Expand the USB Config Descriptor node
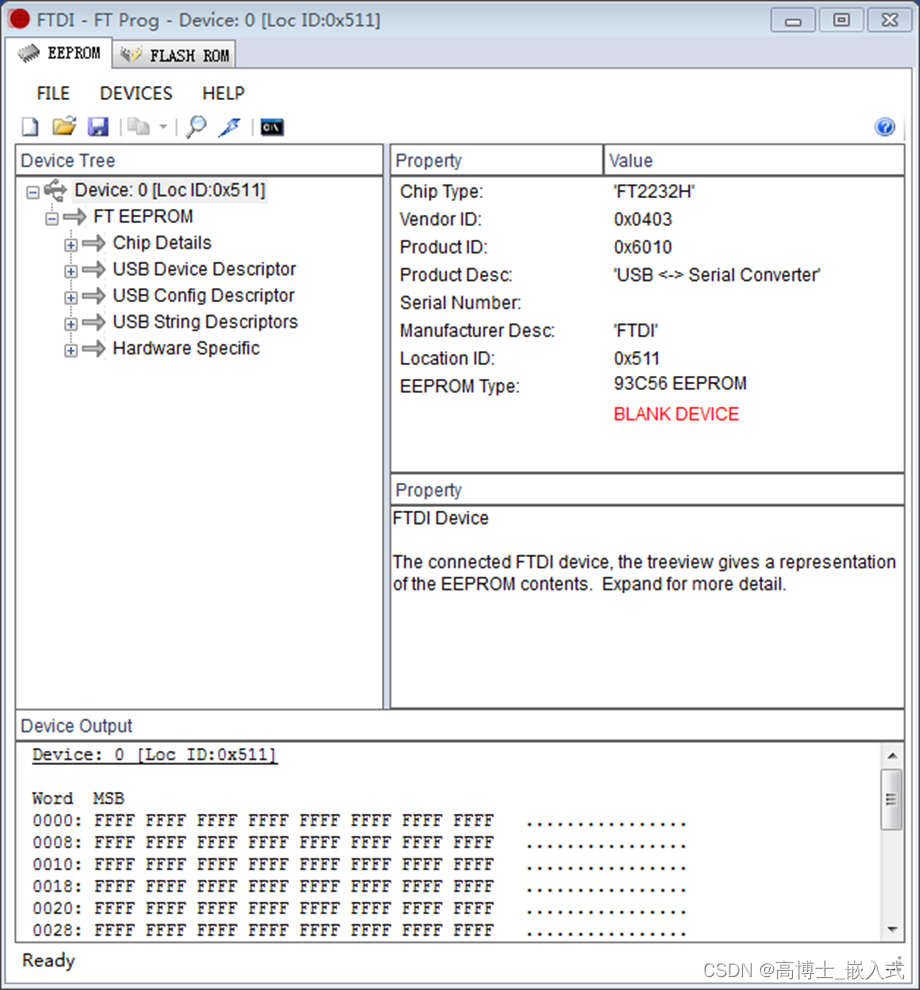 pyautogui.click(x=71, y=297)
